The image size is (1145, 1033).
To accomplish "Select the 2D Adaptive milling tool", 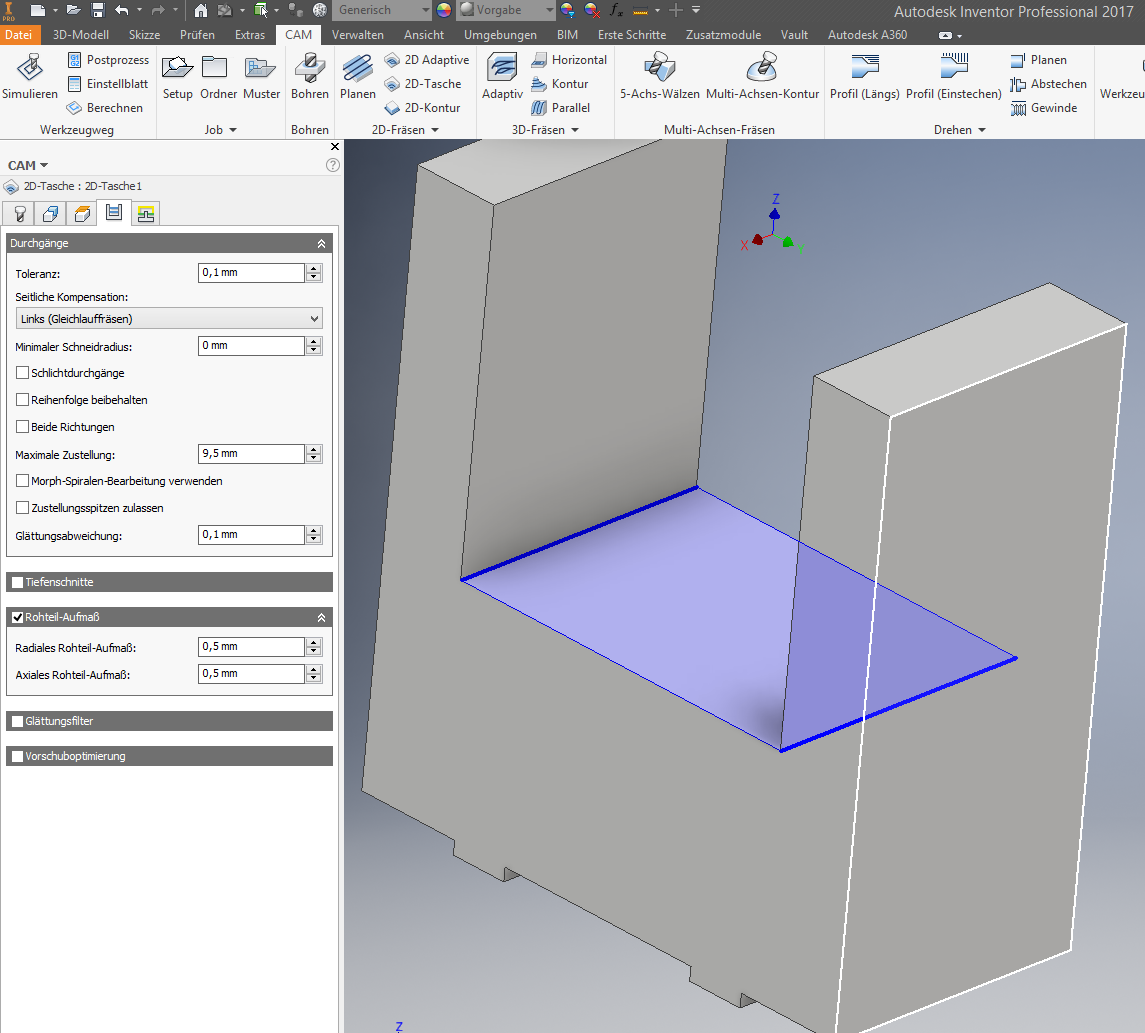I will coord(426,60).
